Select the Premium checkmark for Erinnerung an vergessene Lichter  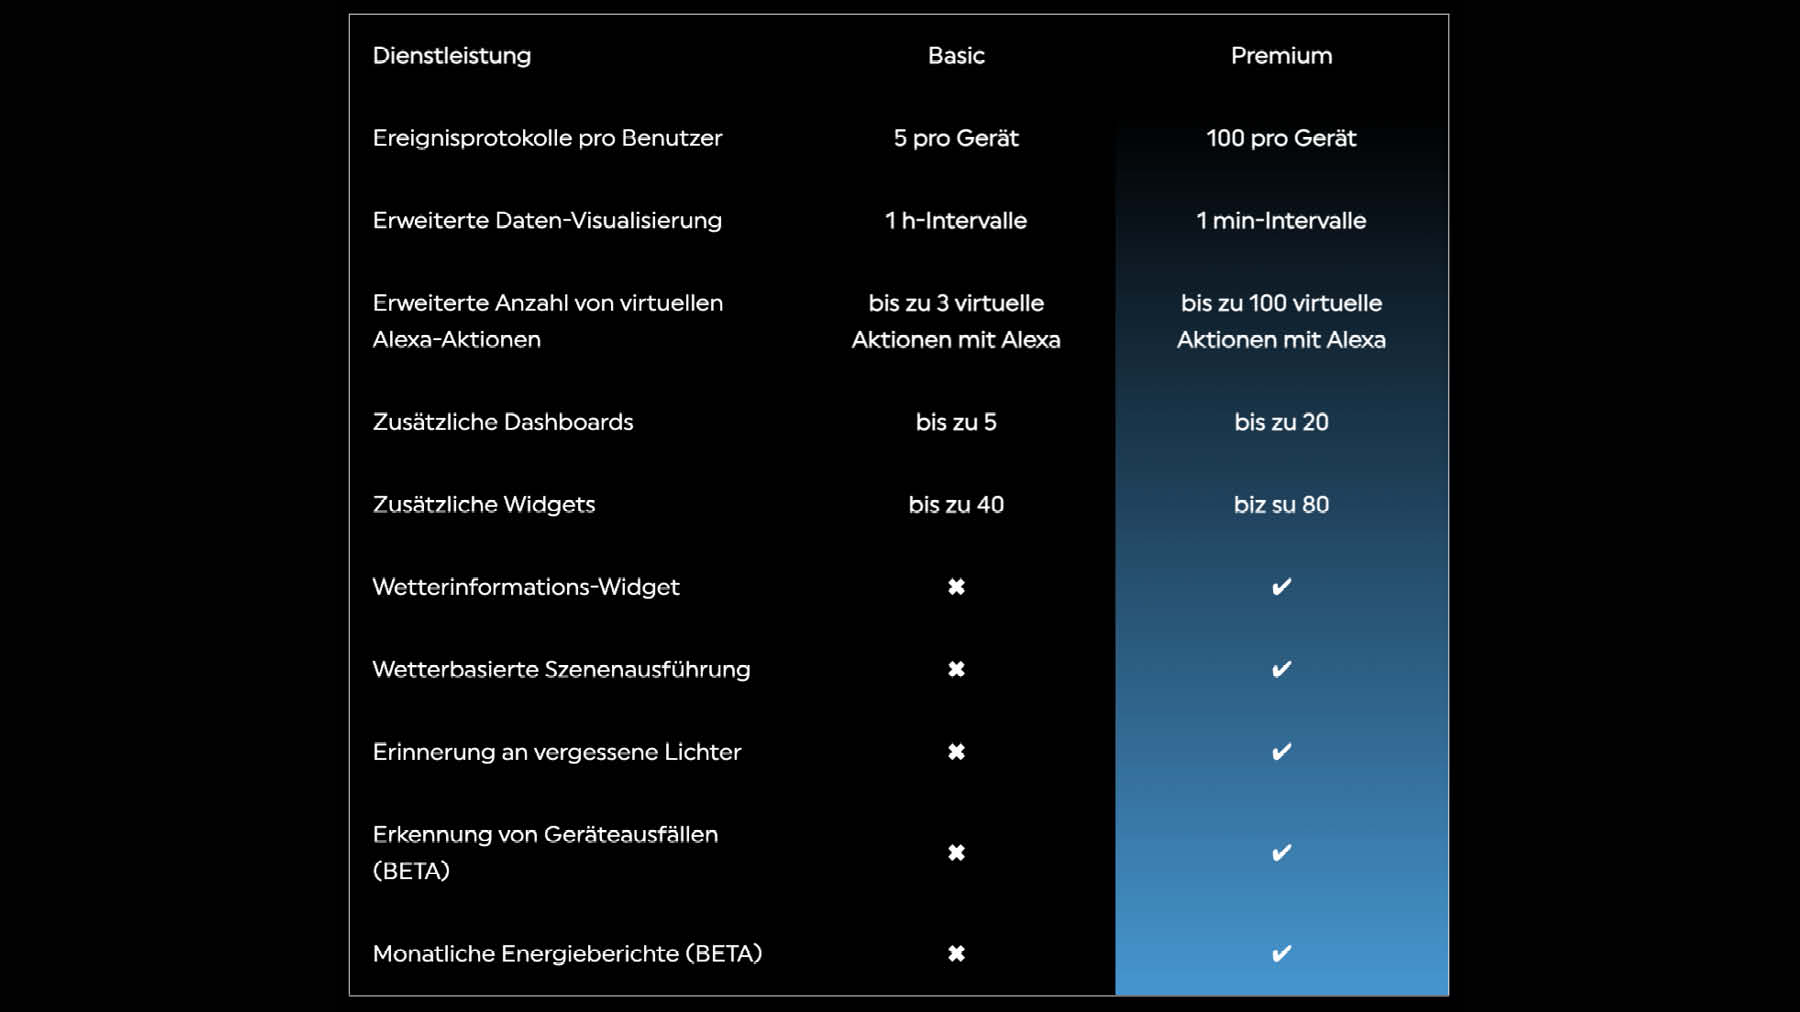point(1281,752)
